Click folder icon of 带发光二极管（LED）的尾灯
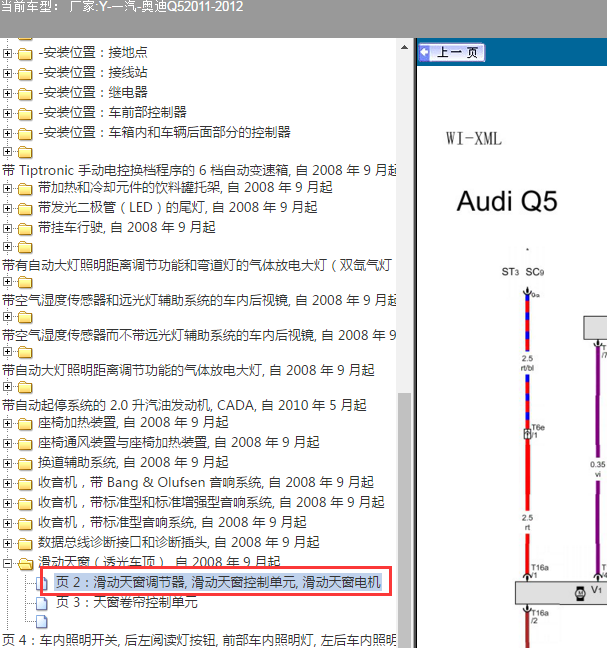 [x=25, y=209]
